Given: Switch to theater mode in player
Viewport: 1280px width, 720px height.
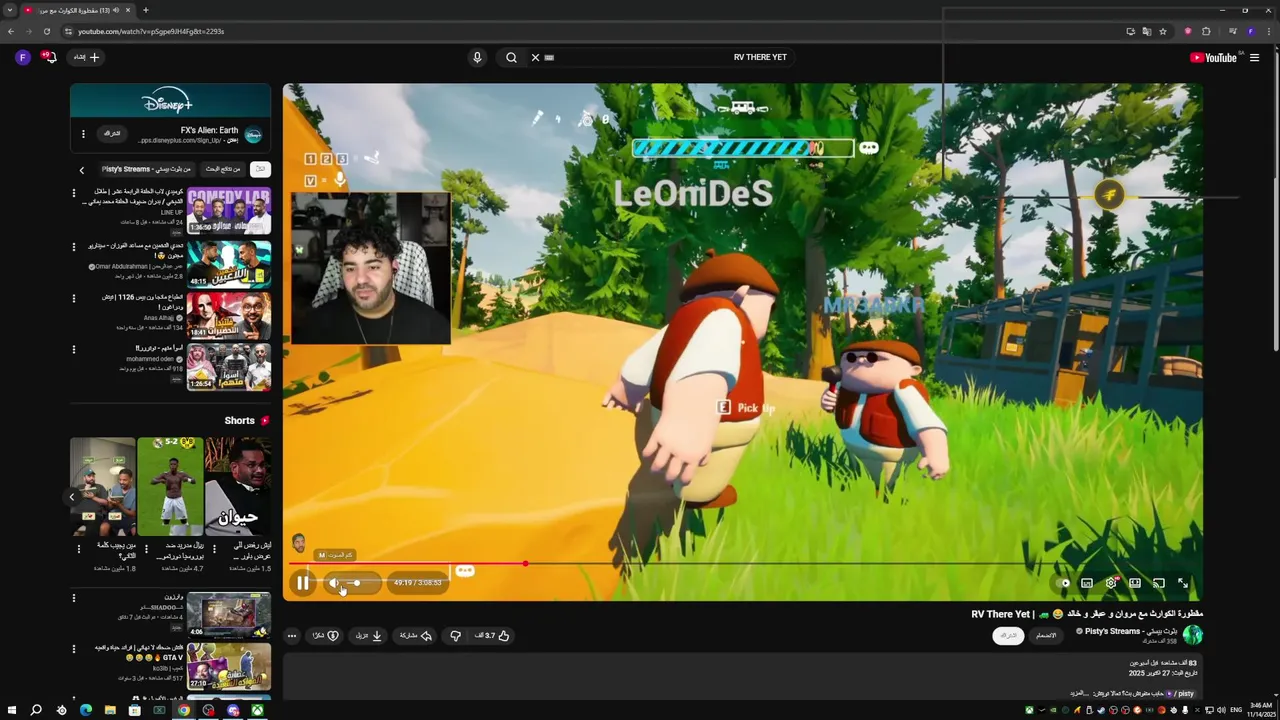Looking at the screenshot, I should (1135, 583).
